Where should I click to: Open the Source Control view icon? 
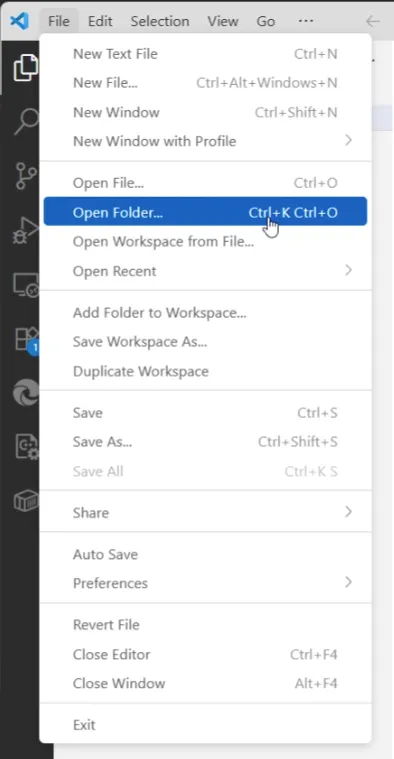(26, 176)
